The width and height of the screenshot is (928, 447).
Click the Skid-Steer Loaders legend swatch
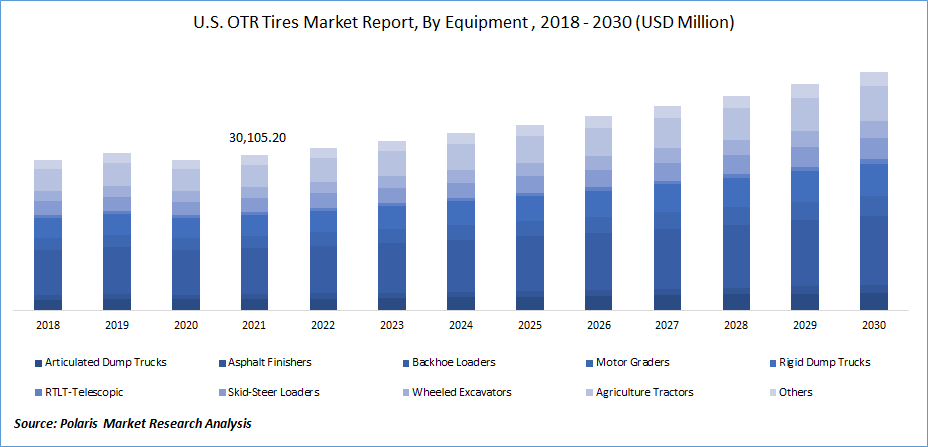(223, 393)
